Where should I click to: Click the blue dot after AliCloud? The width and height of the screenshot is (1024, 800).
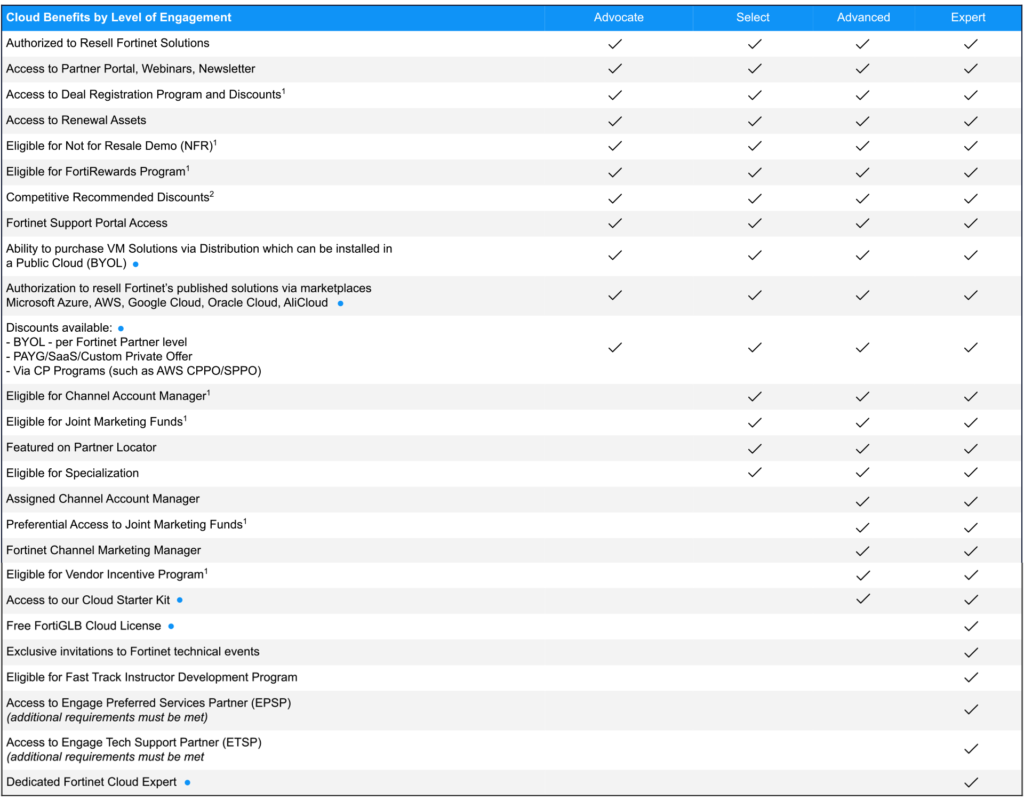(x=340, y=304)
